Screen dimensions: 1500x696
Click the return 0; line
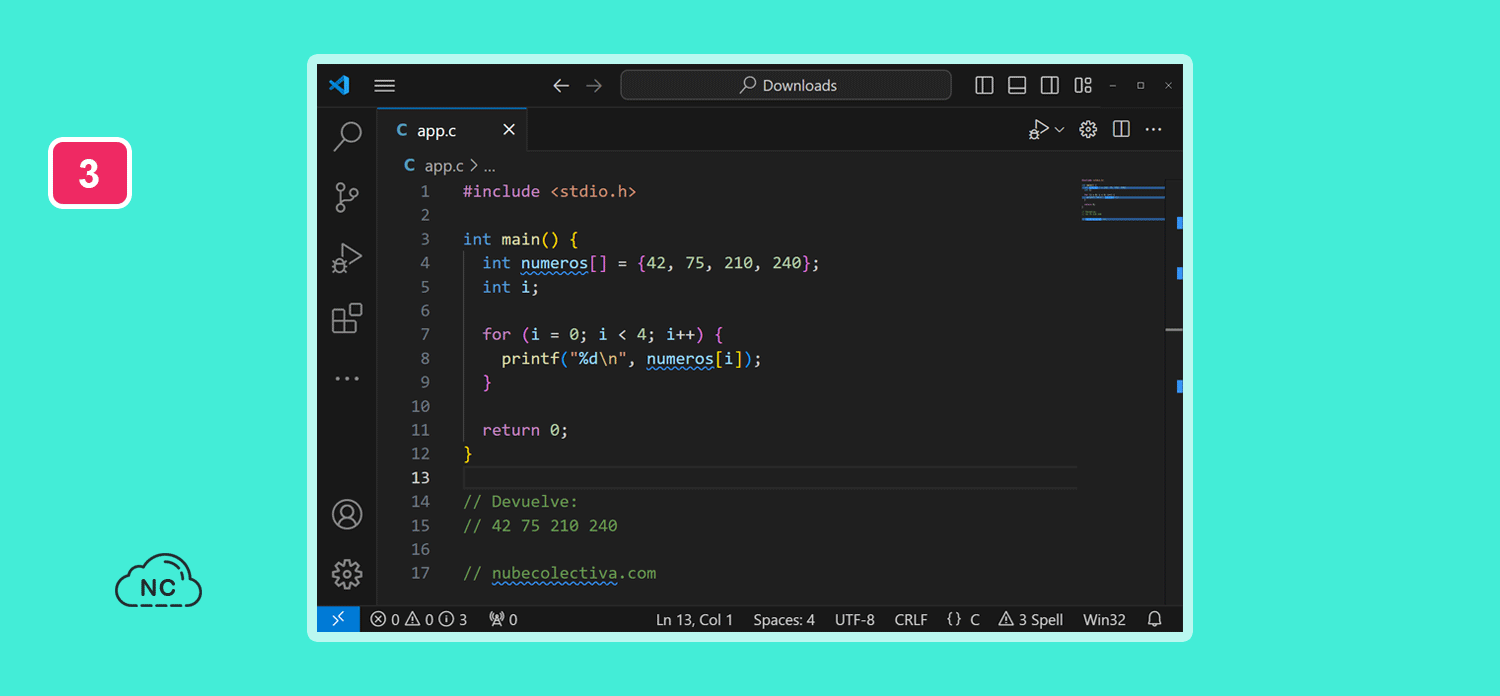pyautogui.click(x=525, y=430)
